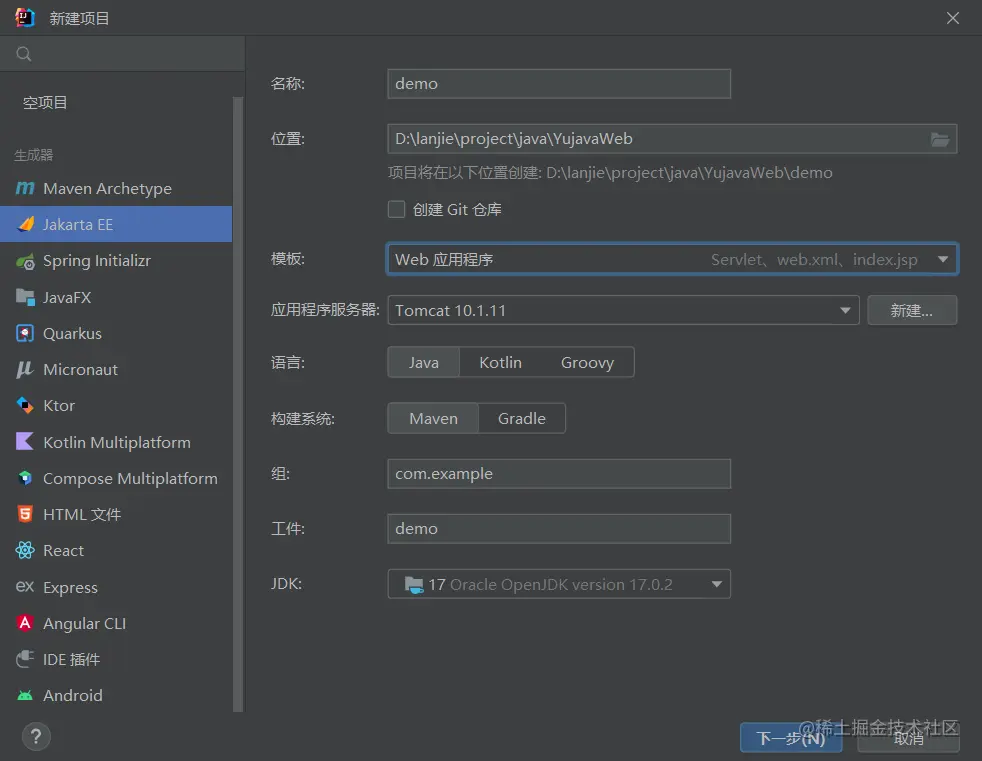
Task: Click the Kotlin Multiplatform icon
Action: (x=25, y=442)
